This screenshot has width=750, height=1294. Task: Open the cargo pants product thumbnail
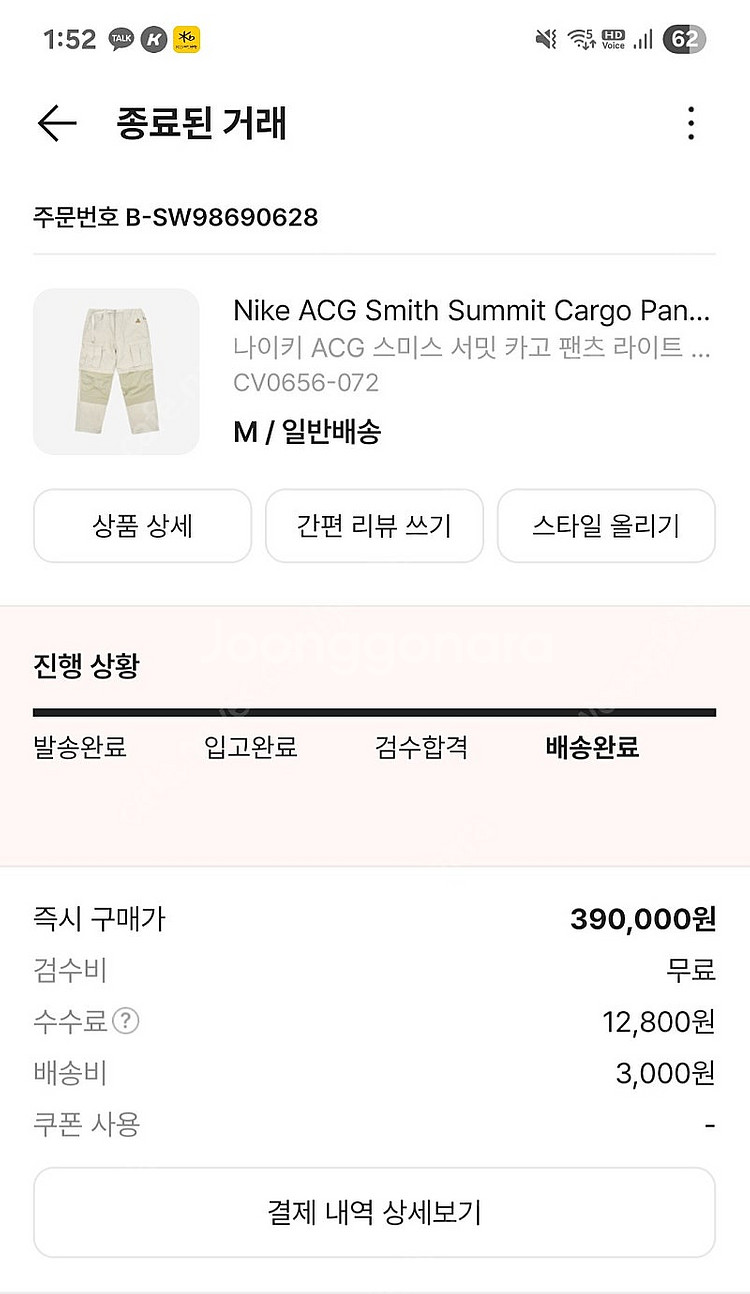tap(116, 372)
